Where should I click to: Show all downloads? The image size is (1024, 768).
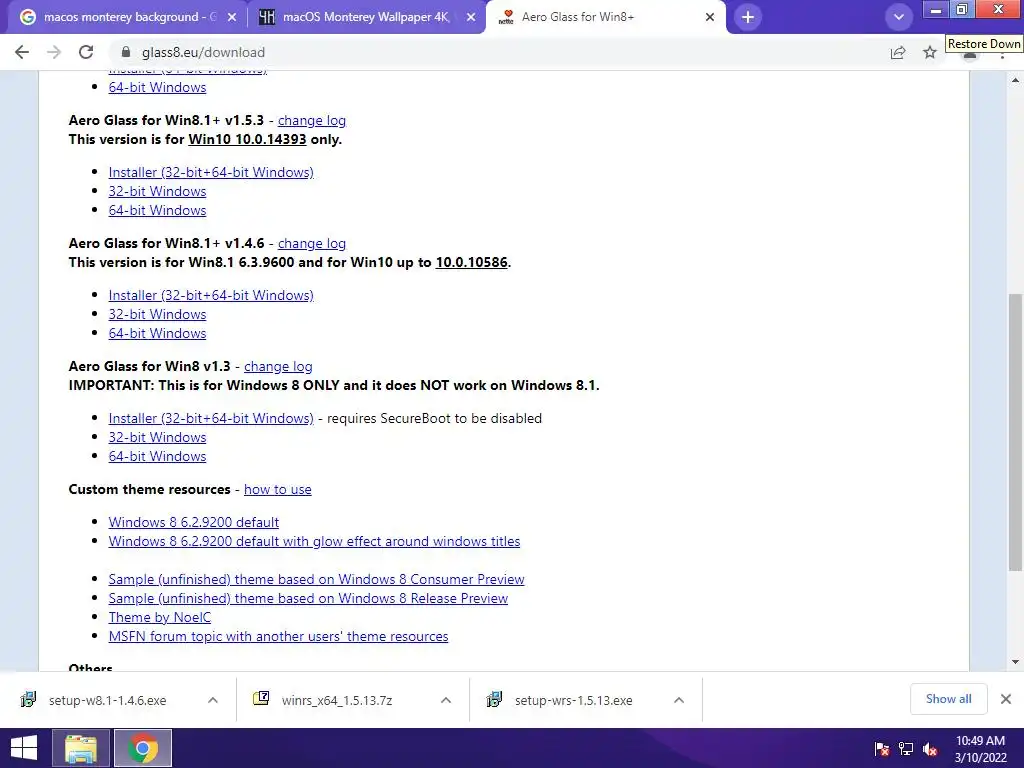pyautogui.click(x=948, y=699)
